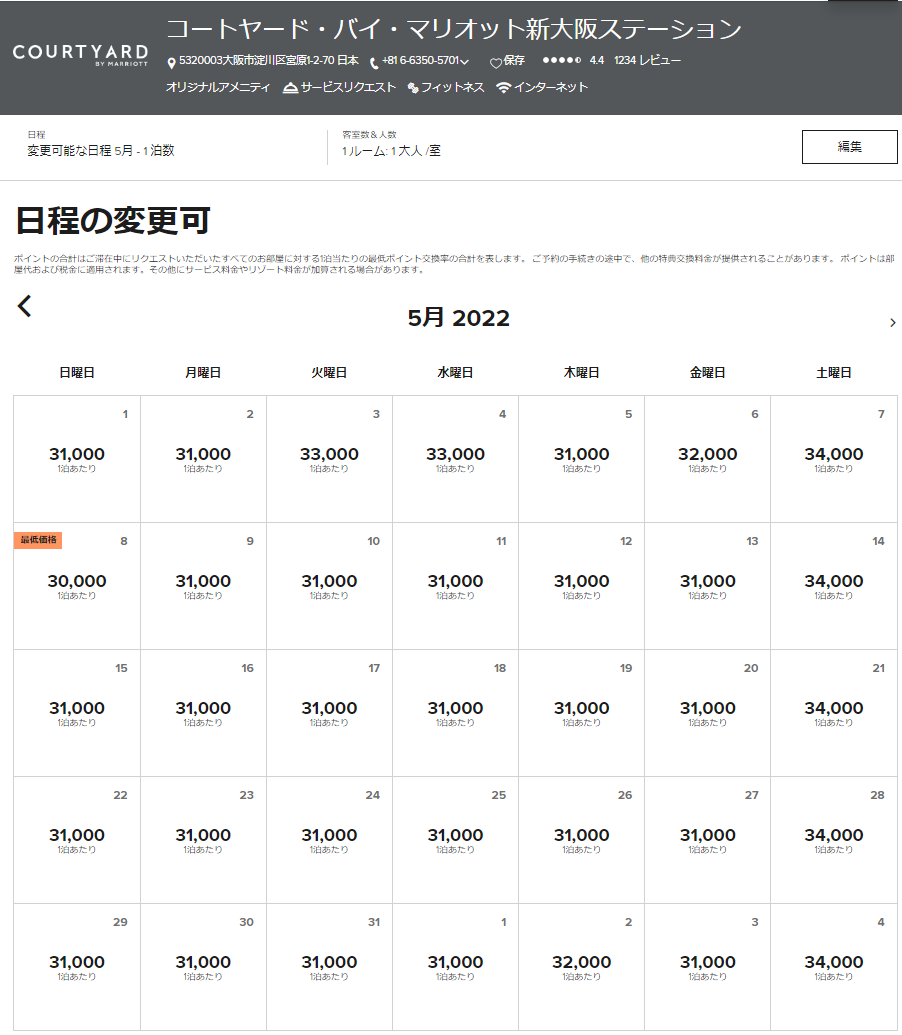Viewport: 902px width, 1035px height.
Task: Go to previous month with left arrow
Action: (x=25, y=306)
